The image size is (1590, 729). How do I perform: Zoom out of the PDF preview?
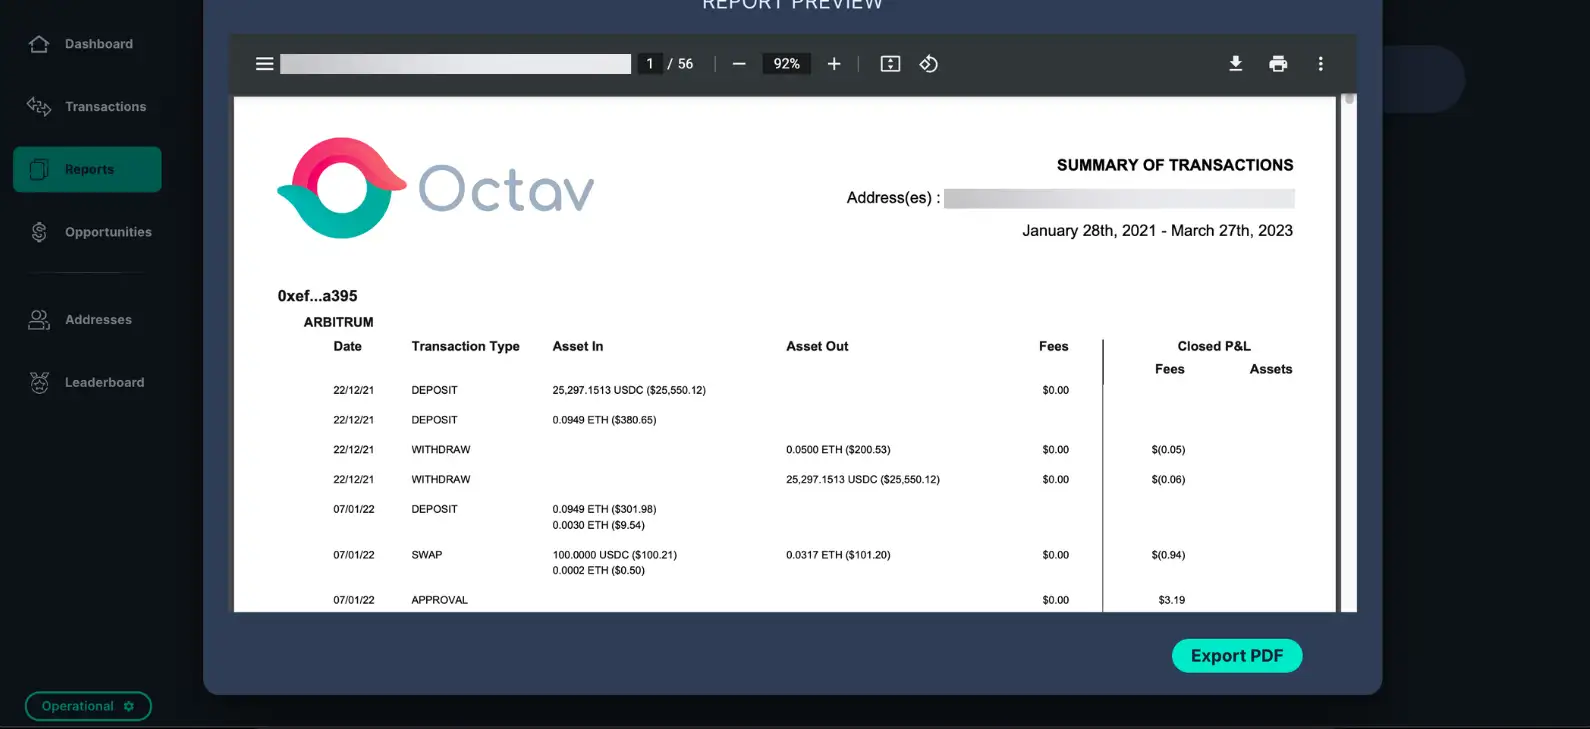point(739,64)
